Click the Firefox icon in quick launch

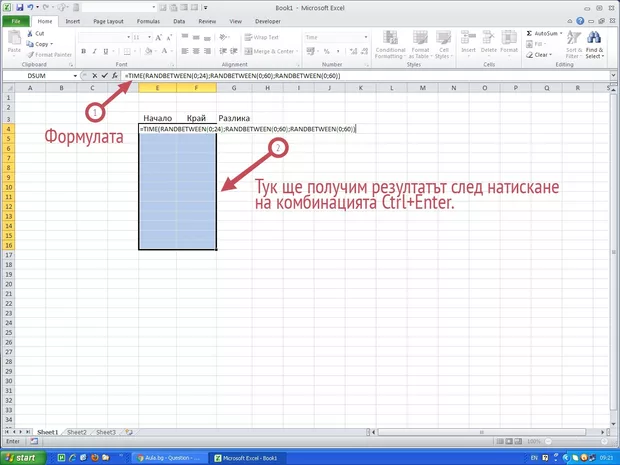point(94,458)
